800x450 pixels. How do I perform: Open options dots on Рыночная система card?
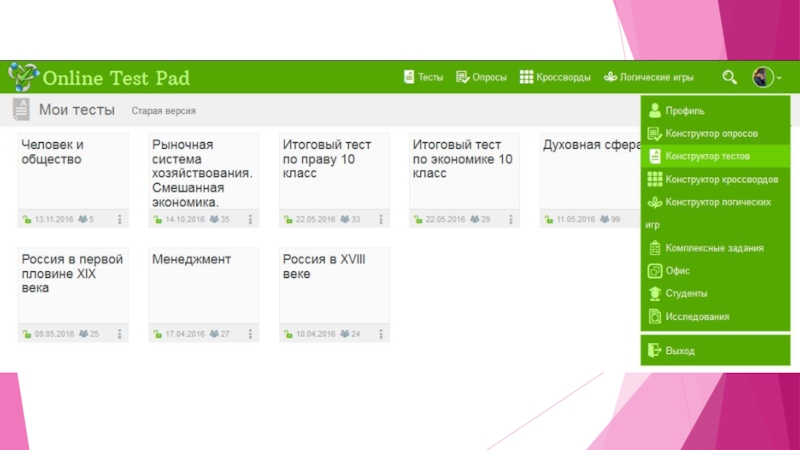(x=251, y=219)
